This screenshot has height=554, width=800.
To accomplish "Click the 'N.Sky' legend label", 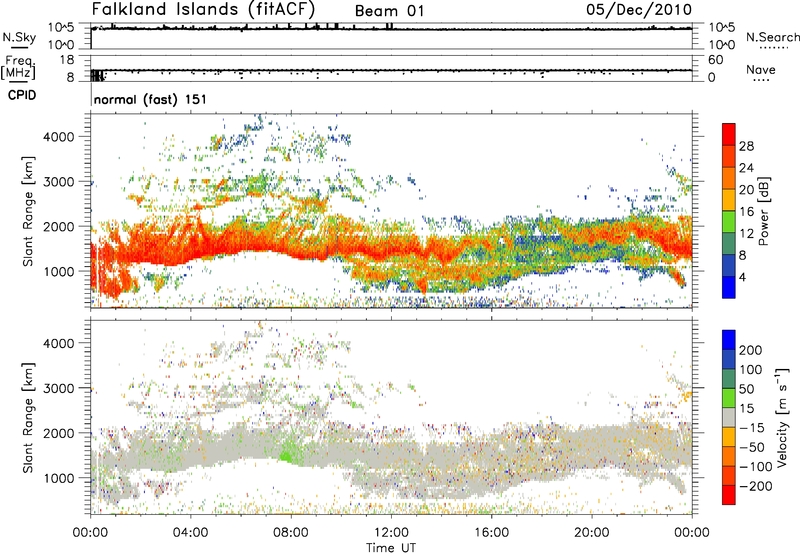I will [x=19, y=37].
